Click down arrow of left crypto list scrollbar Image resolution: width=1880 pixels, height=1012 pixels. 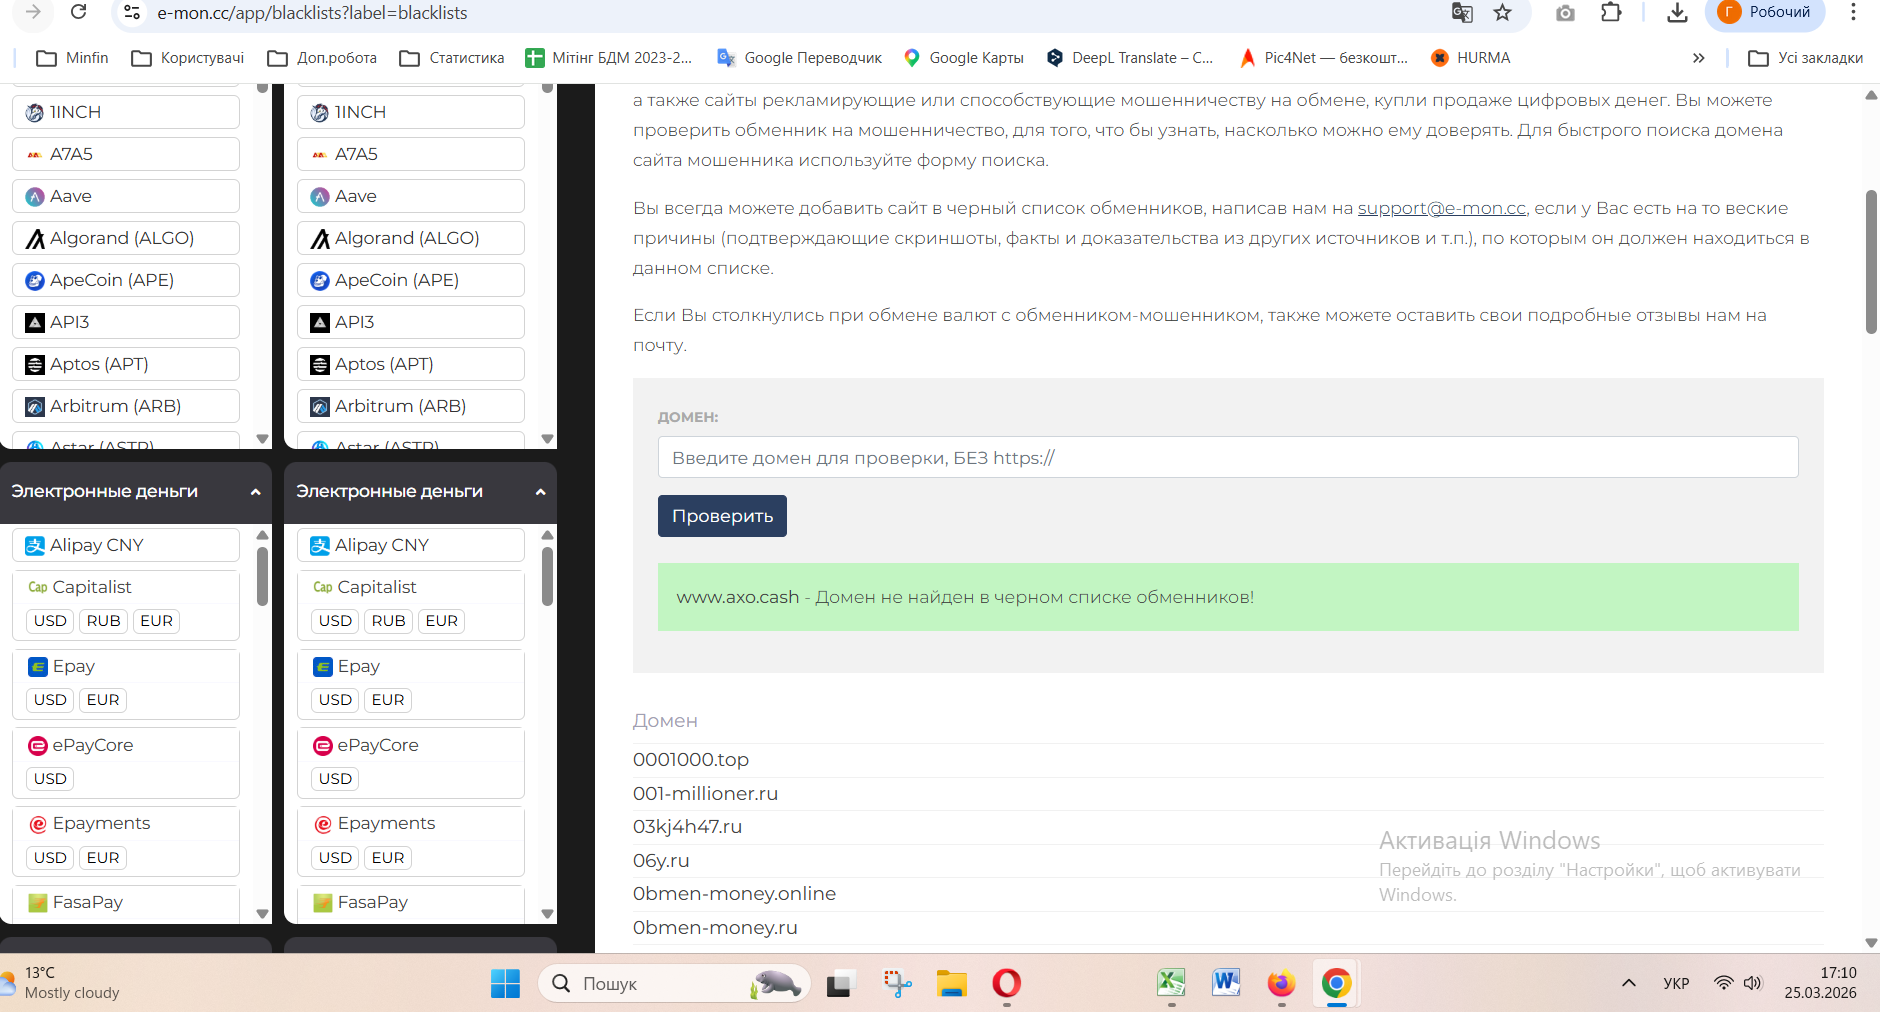coord(262,438)
